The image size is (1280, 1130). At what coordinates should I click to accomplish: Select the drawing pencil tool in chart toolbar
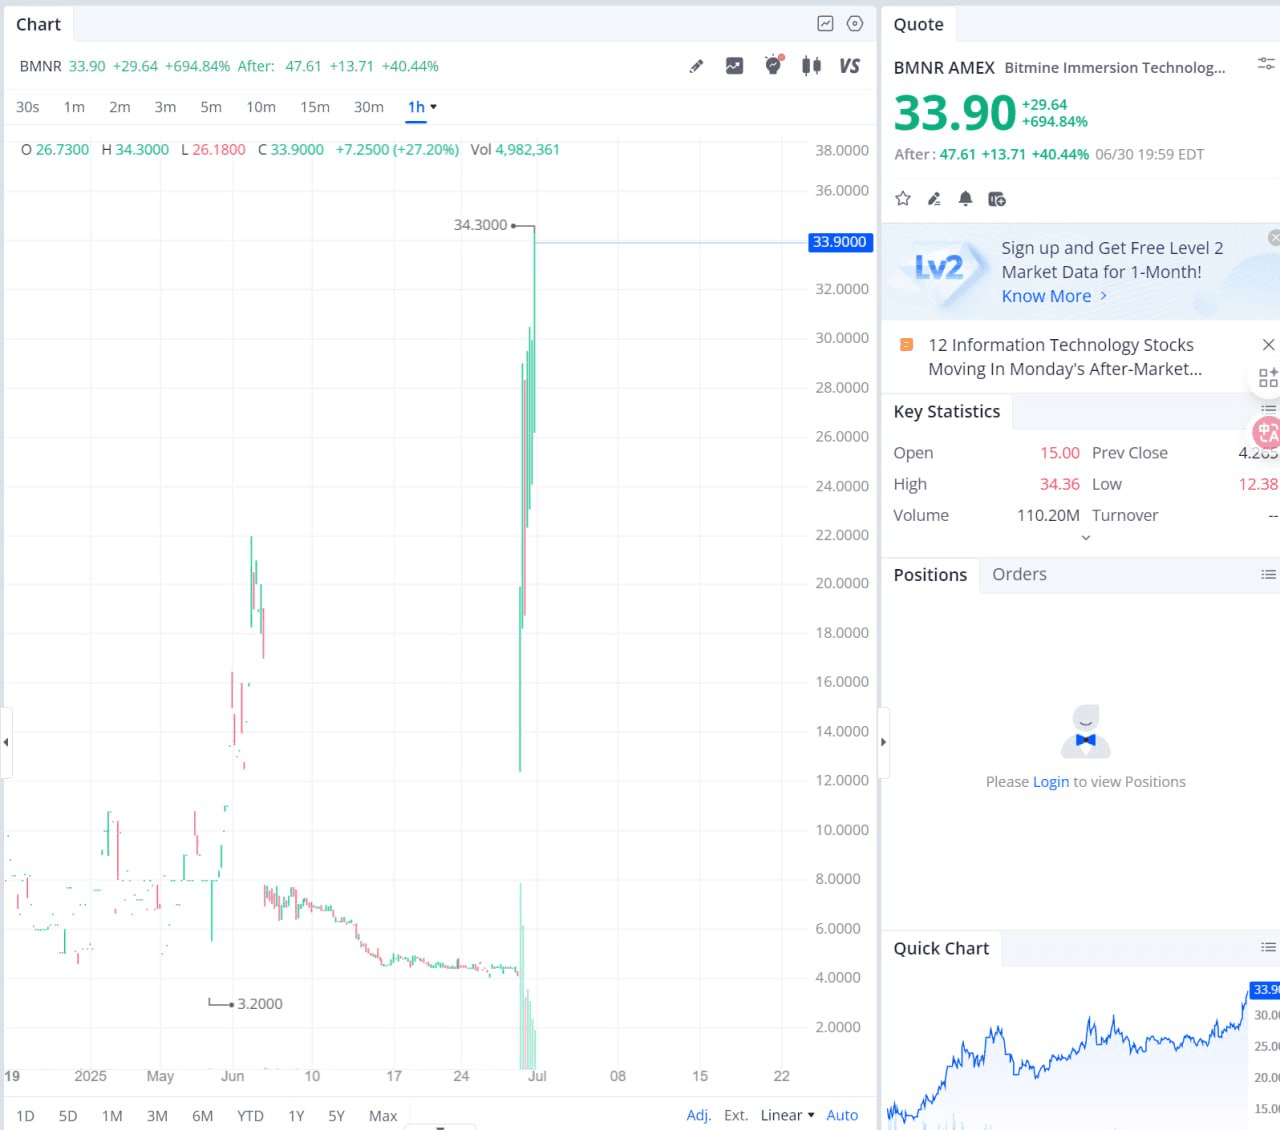coord(696,66)
